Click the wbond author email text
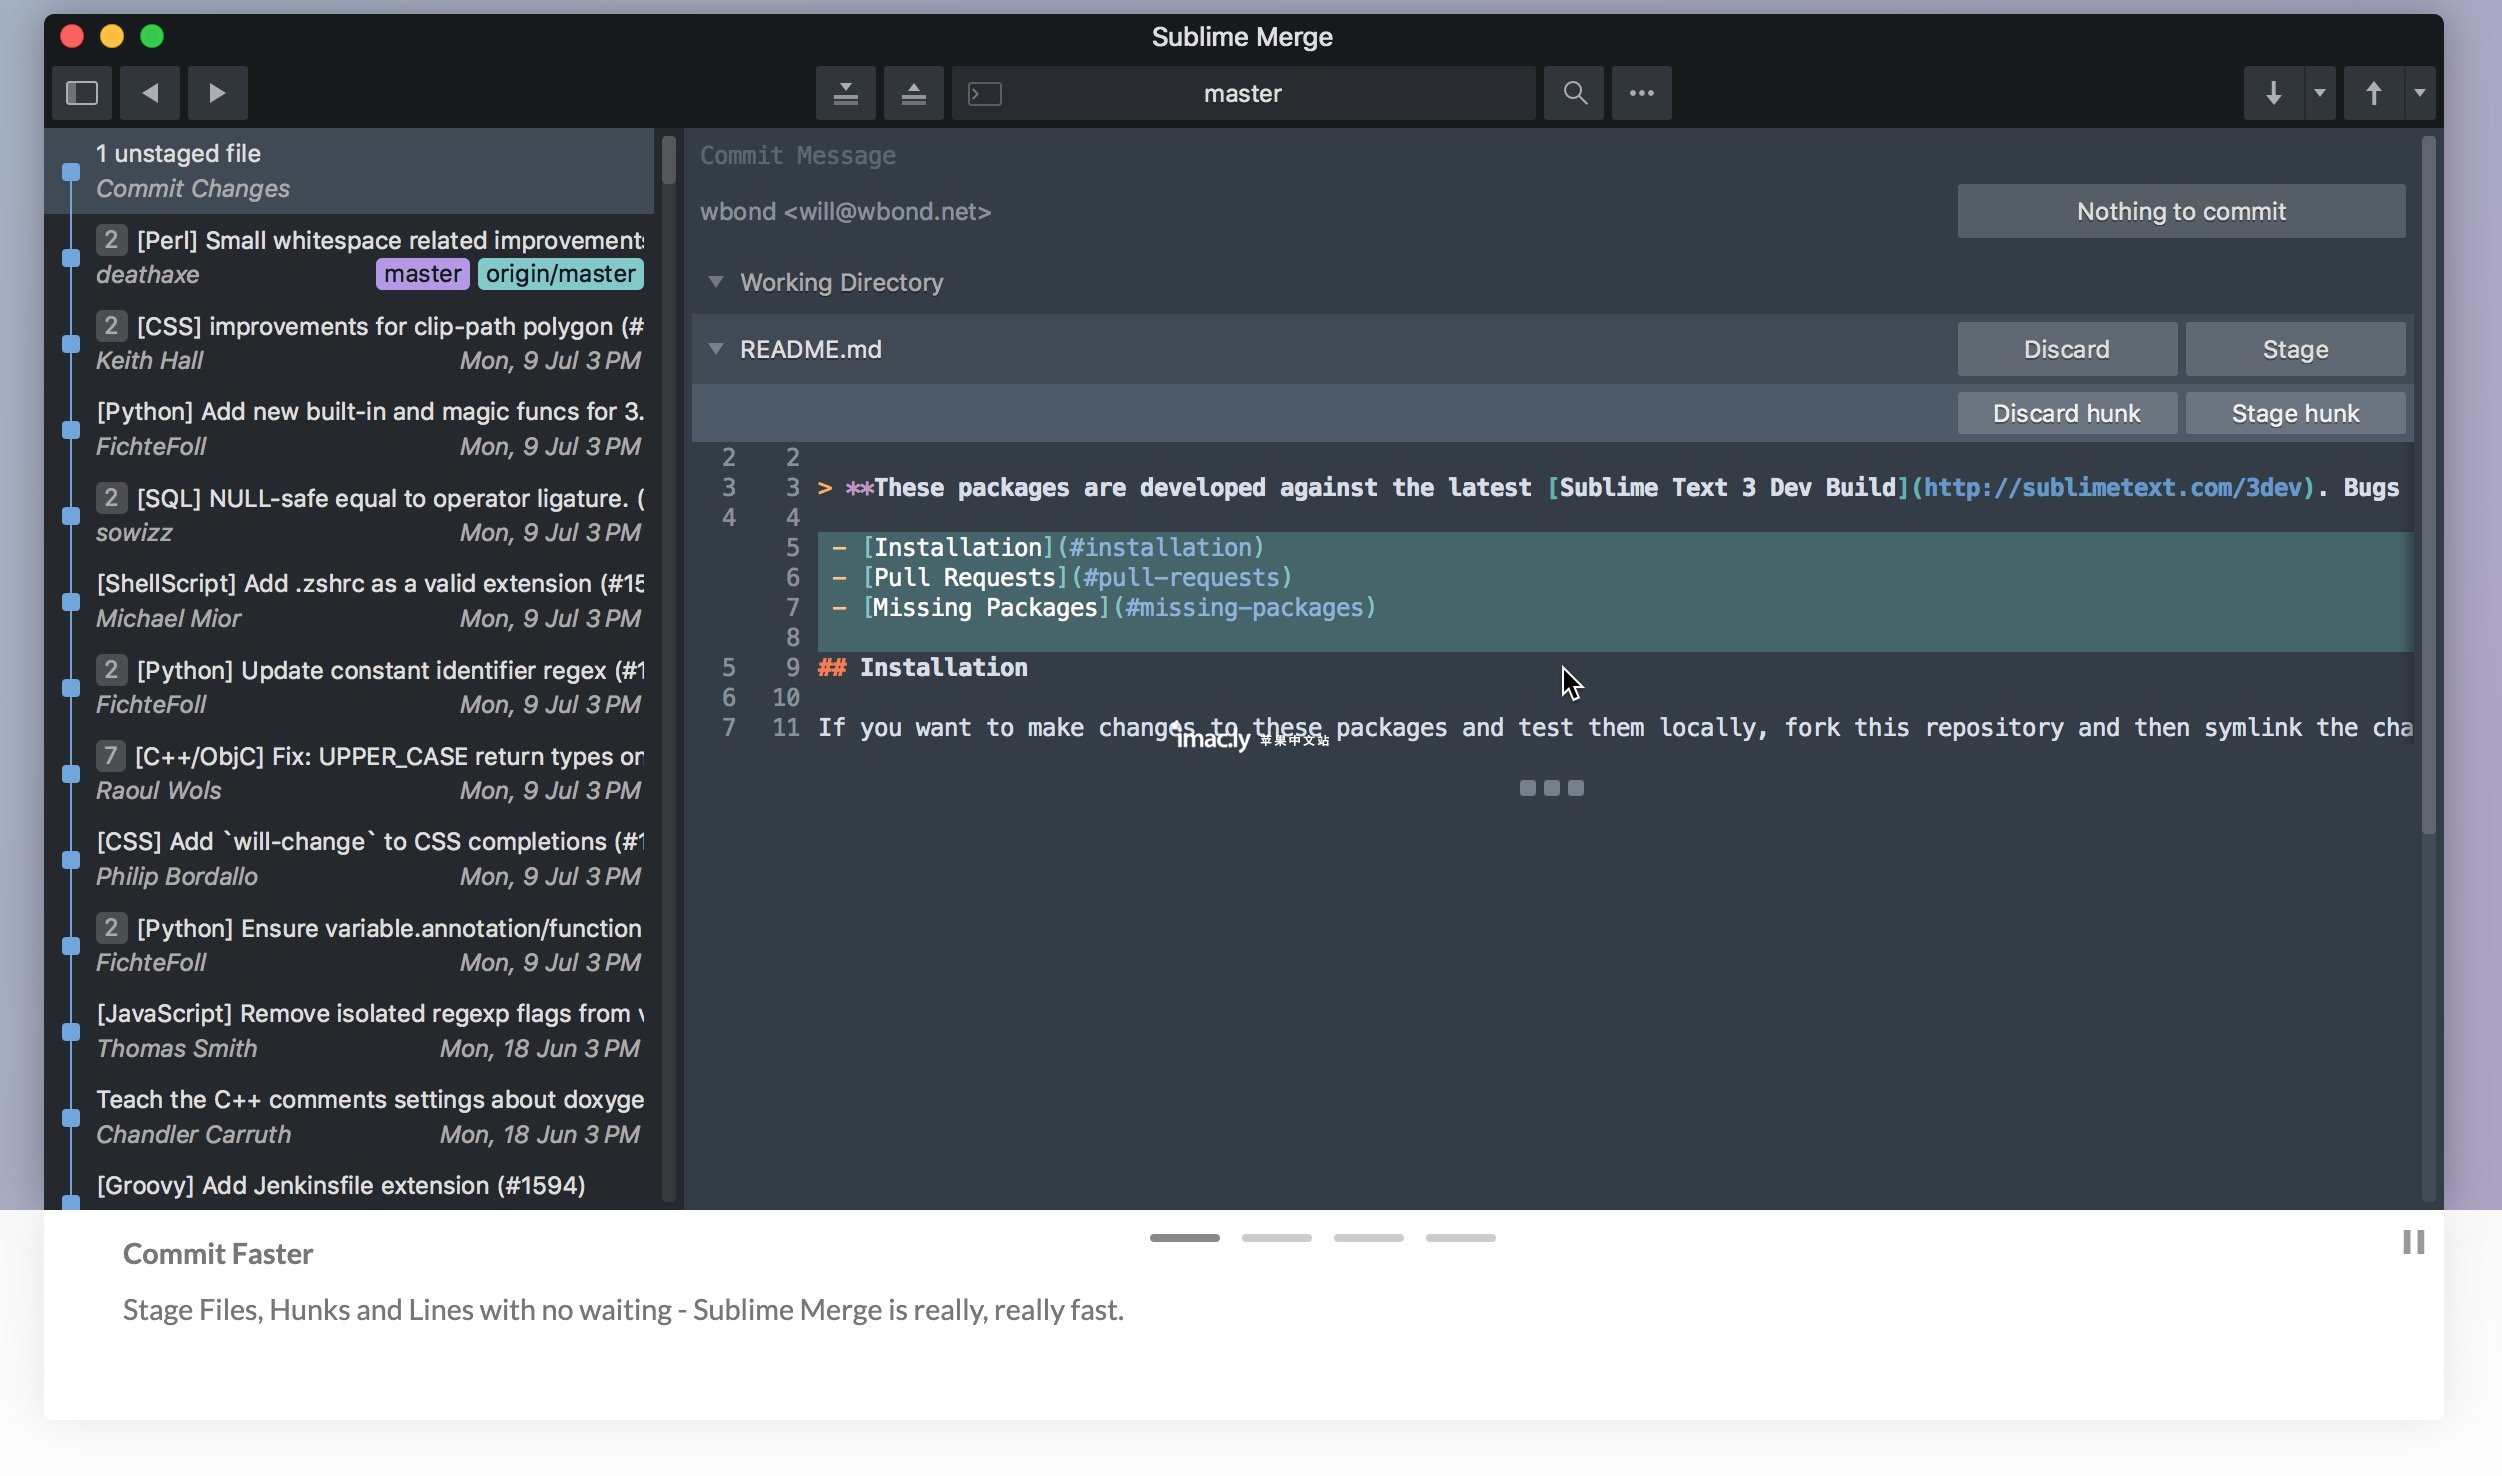This screenshot has width=2502, height=1476. coord(845,212)
